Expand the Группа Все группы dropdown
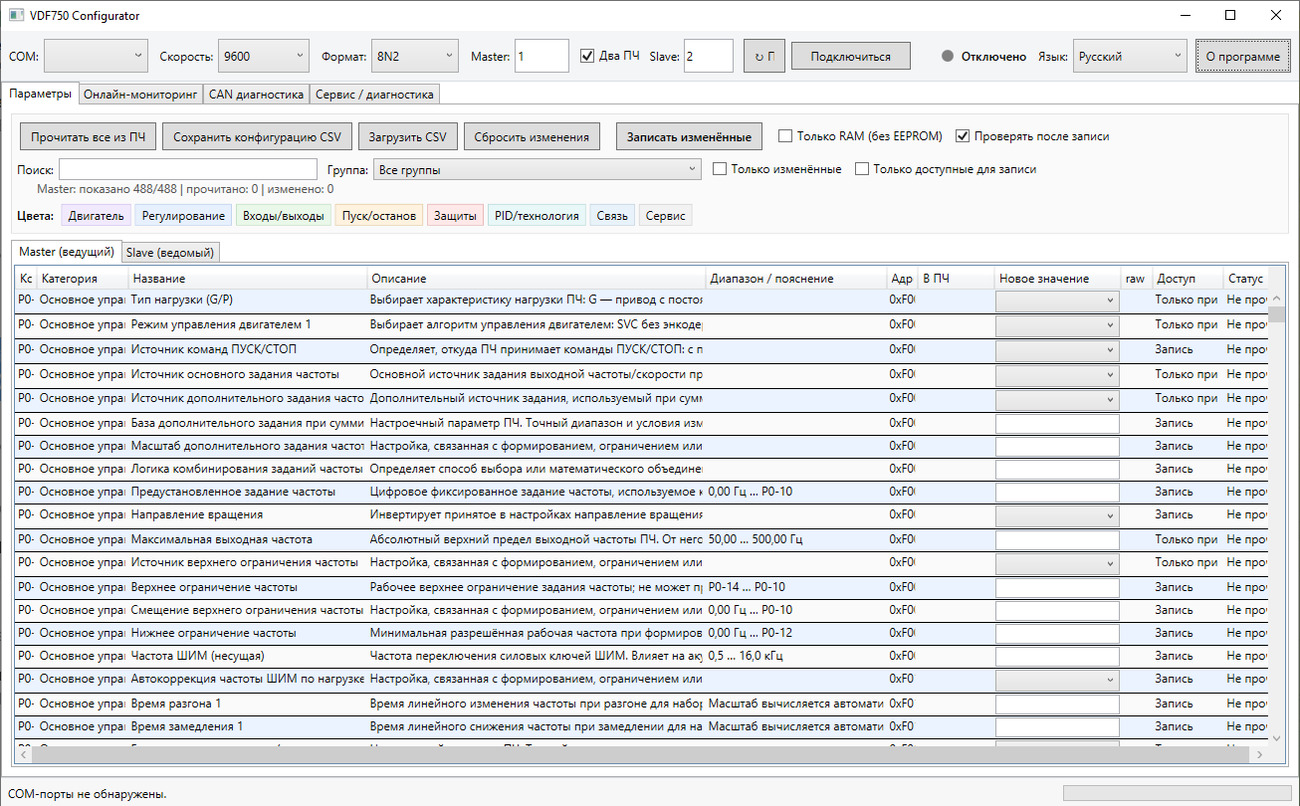 (x=537, y=170)
